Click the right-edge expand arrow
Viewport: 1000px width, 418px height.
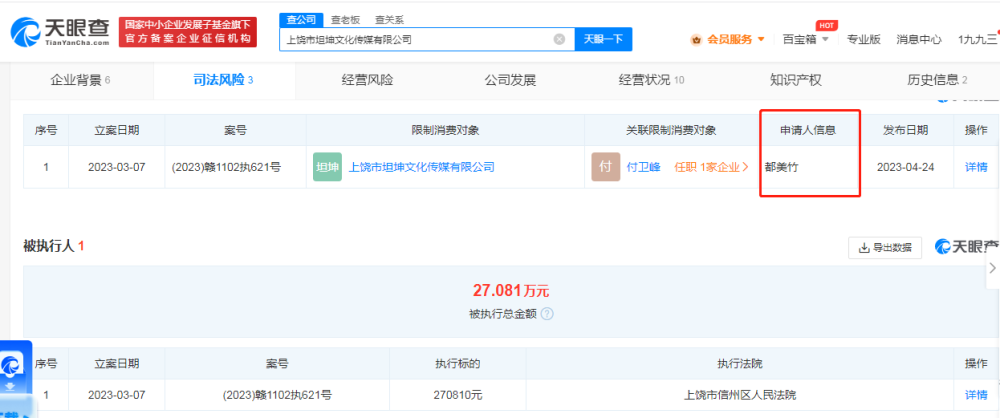point(992,268)
